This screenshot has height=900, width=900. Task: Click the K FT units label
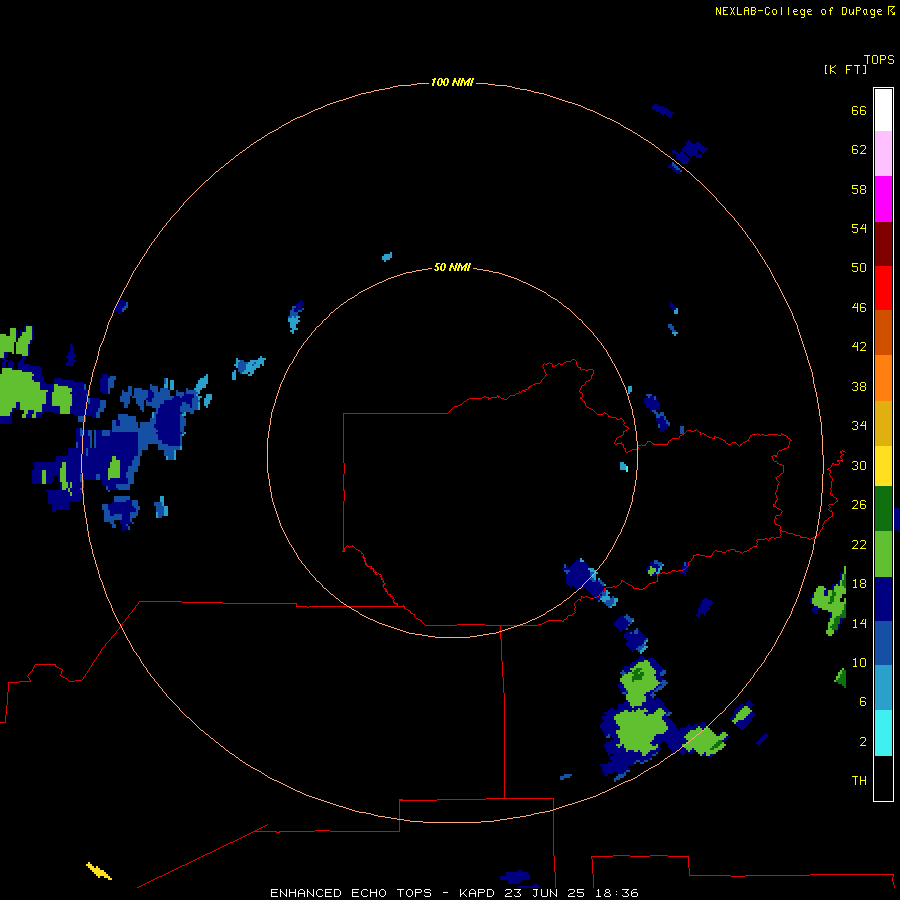pyautogui.click(x=845, y=69)
